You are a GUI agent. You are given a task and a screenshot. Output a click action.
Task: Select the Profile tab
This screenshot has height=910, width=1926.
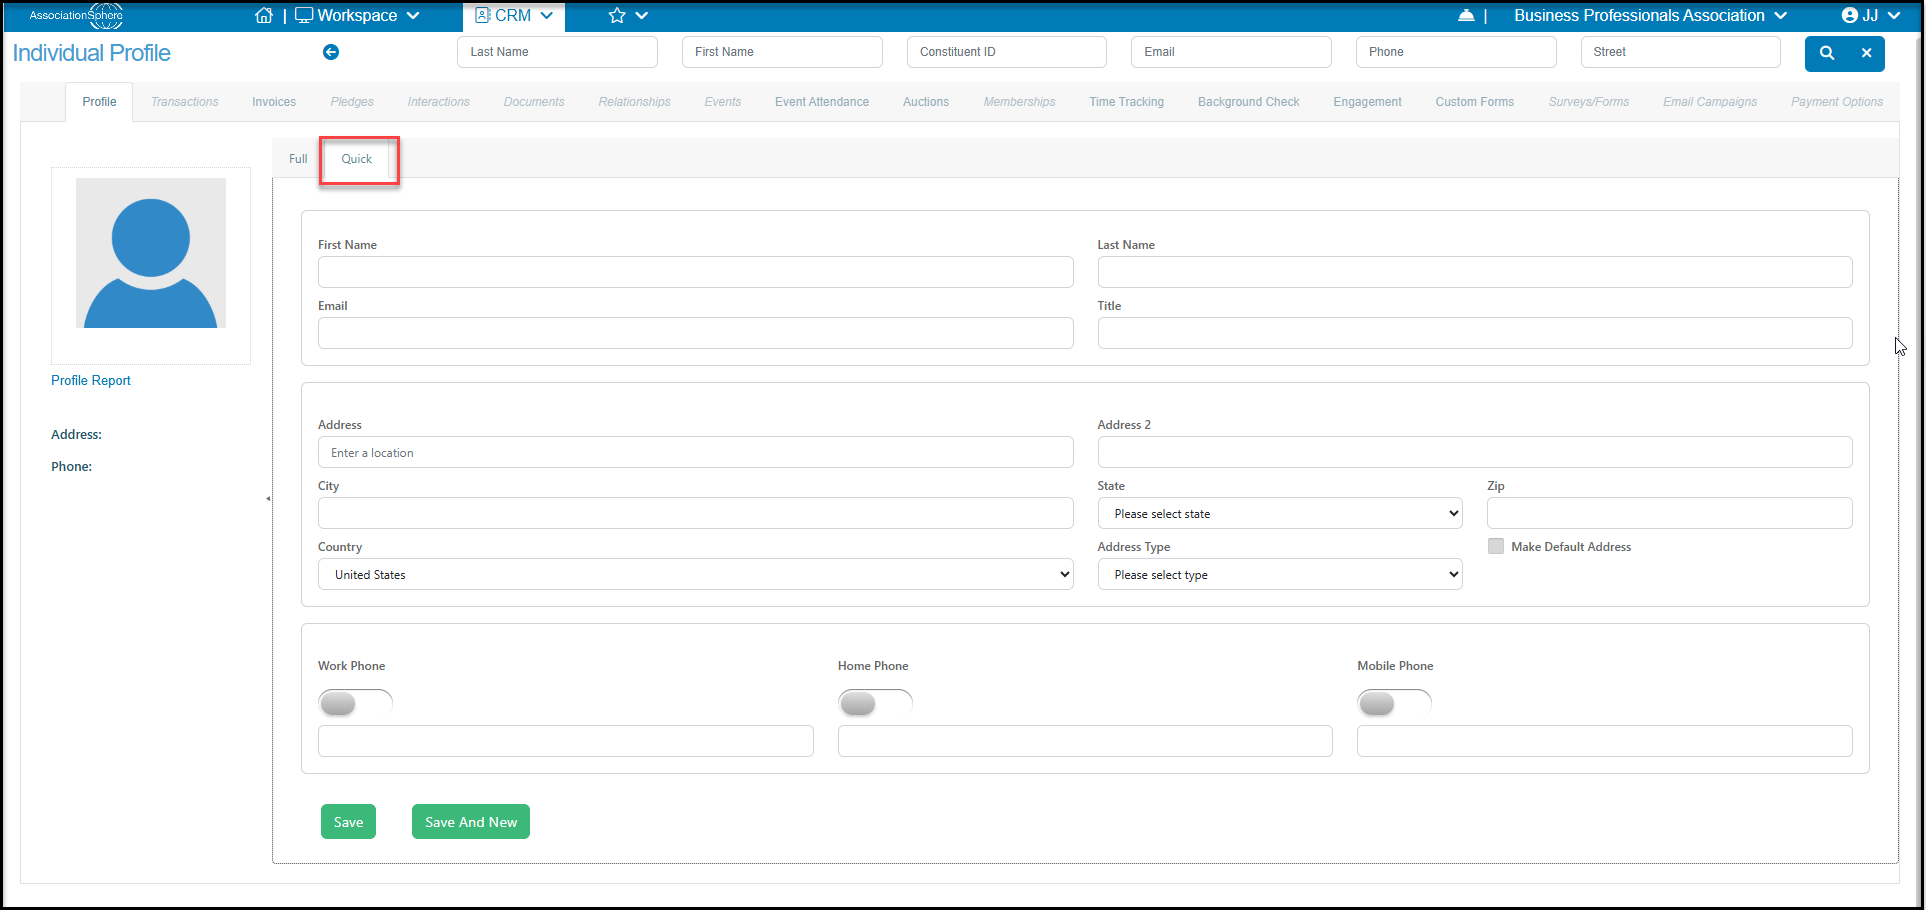coord(99,102)
